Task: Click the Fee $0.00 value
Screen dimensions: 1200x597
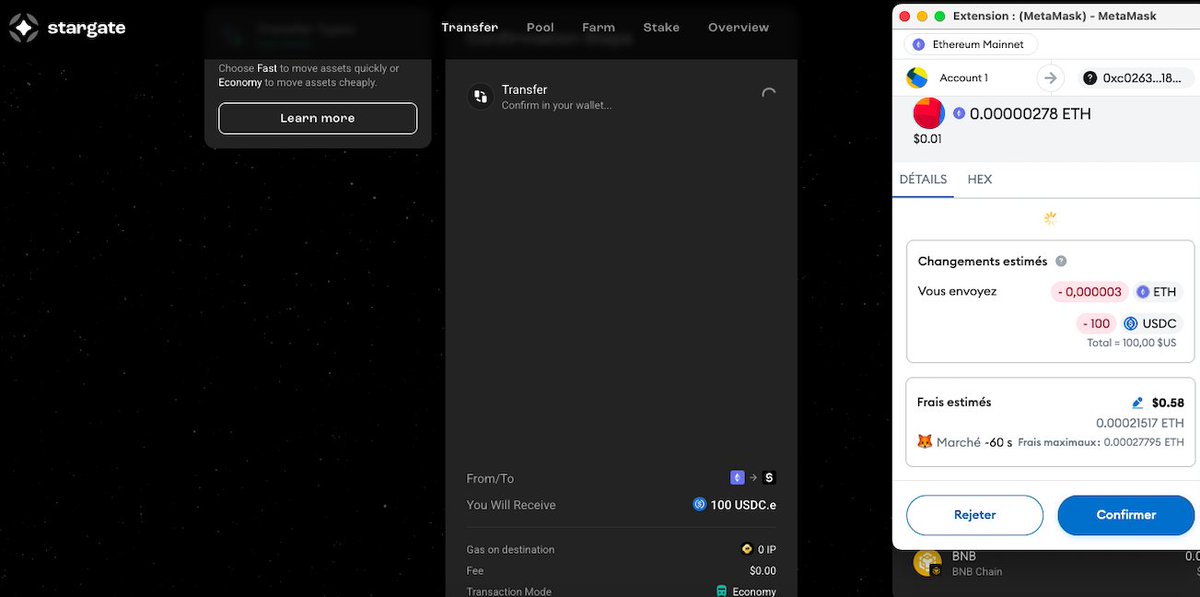Action: pyautogui.click(x=762, y=571)
